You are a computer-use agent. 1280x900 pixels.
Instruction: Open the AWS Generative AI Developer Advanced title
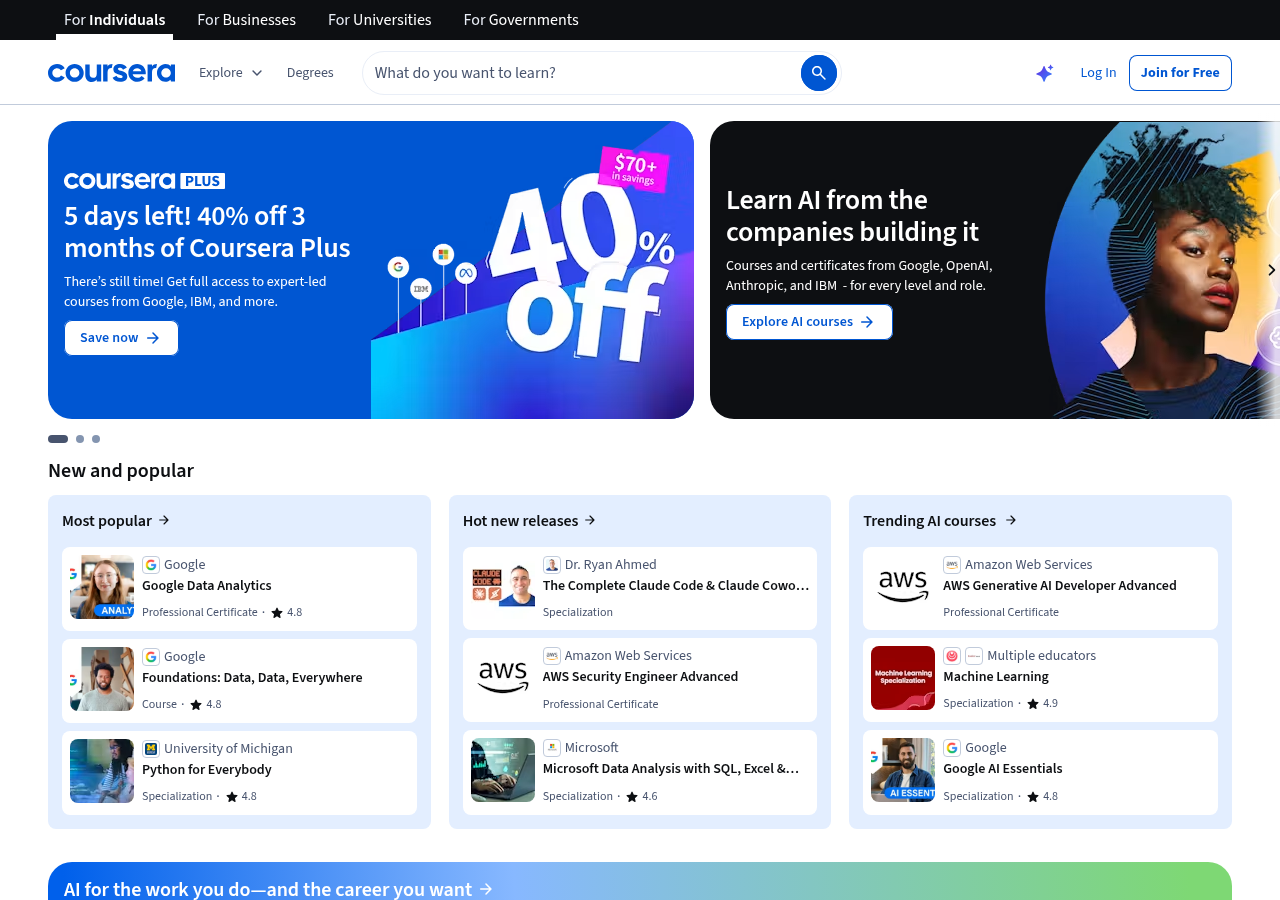pyautogui.click(x=1060, y=586)
